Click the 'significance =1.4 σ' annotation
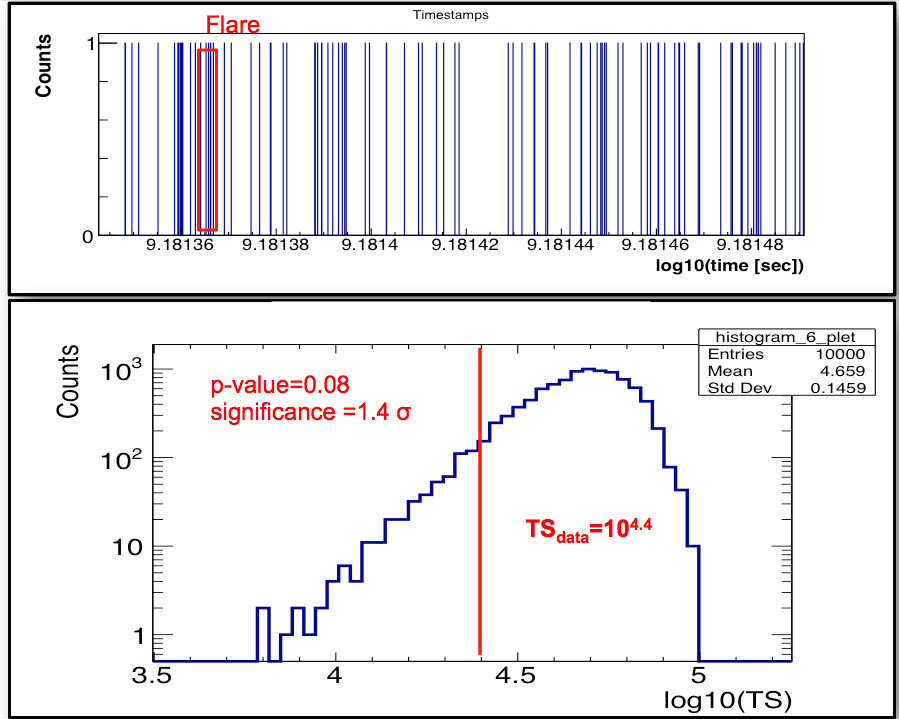 (x=310, y=412)
